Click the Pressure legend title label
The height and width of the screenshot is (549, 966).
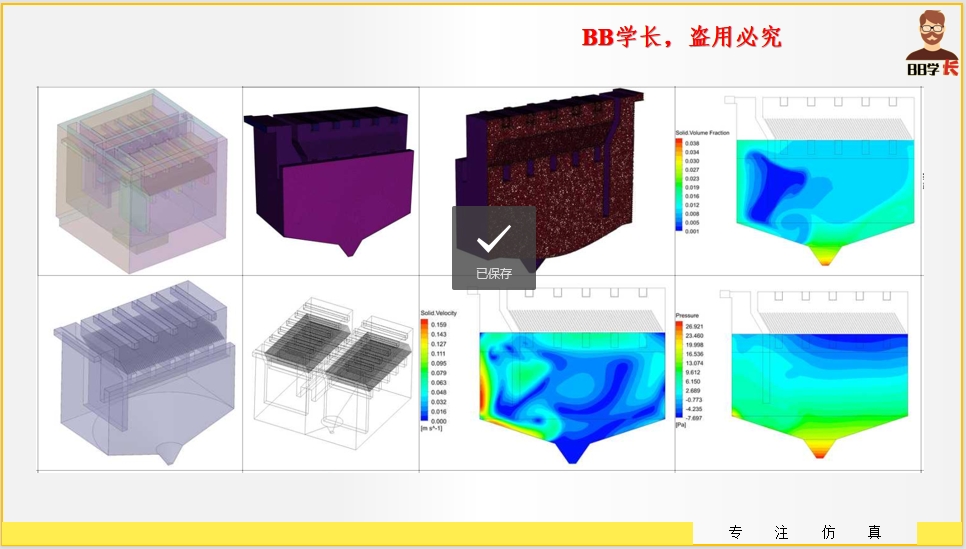click(x=688, y=314)
